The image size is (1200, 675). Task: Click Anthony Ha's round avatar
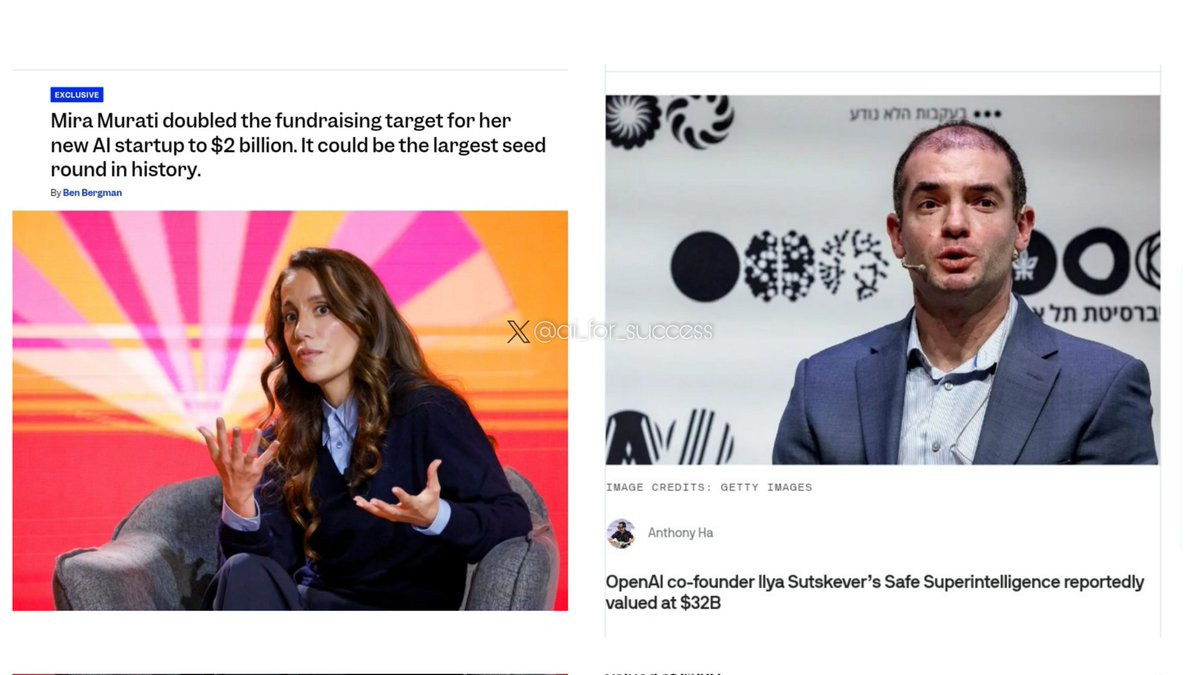point(621,533)
